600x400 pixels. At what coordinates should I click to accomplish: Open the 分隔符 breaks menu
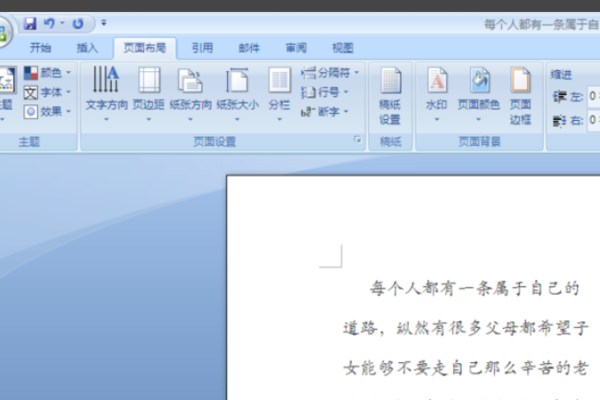pyautogui.click(x=330, y=72)
